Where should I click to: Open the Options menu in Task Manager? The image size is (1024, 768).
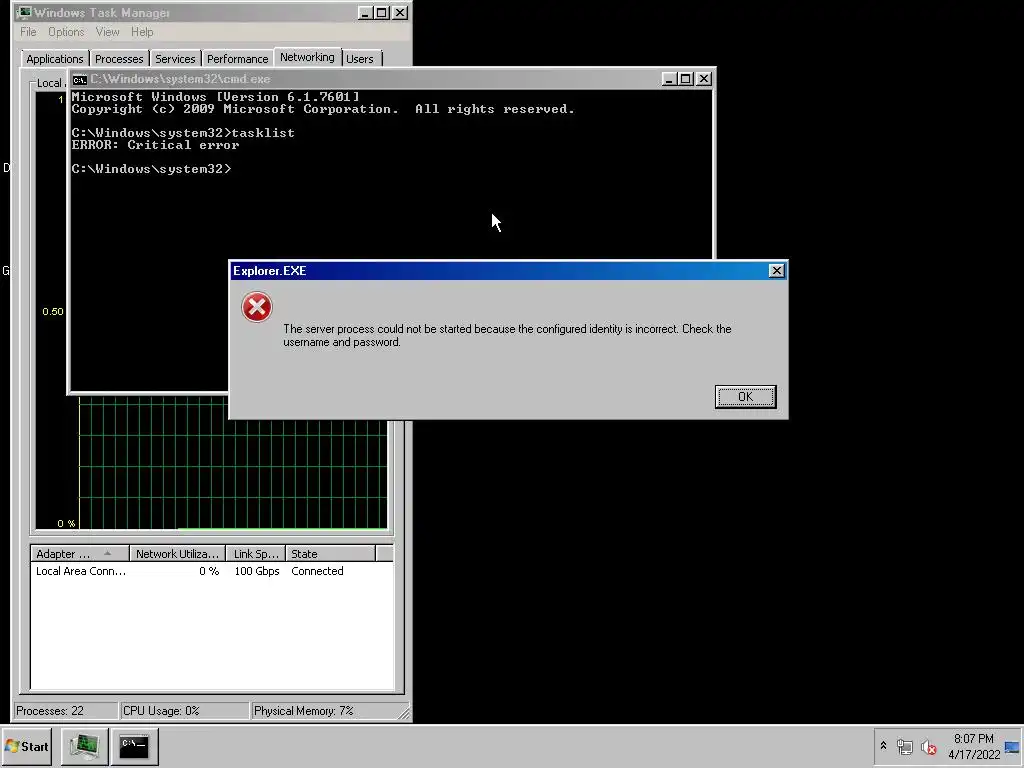pyautogui.click(x=66, y=32)
